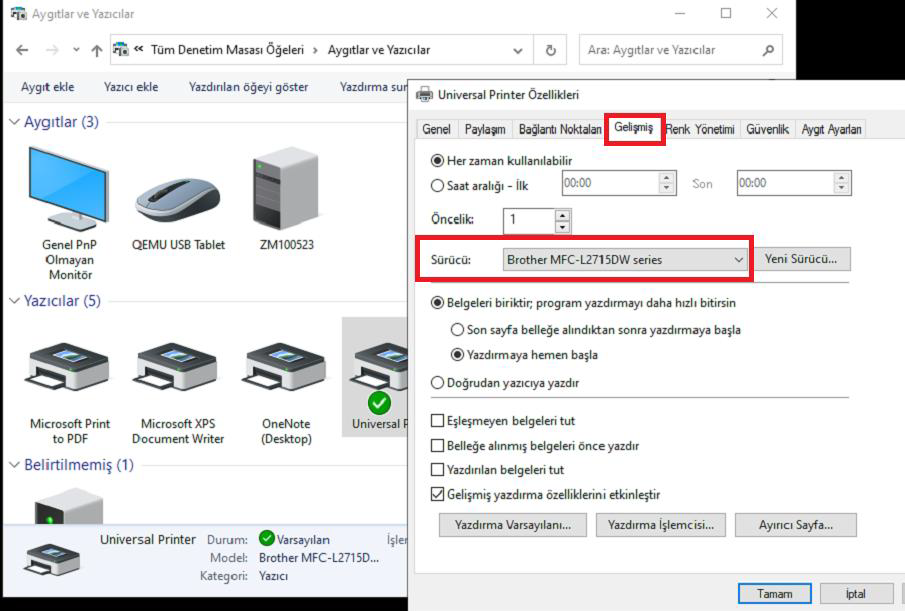Image resolution: width=905 pixels, height=611 pixels.
Task: Switch to the Paylaşım tab
Action: tap(485, 129)
